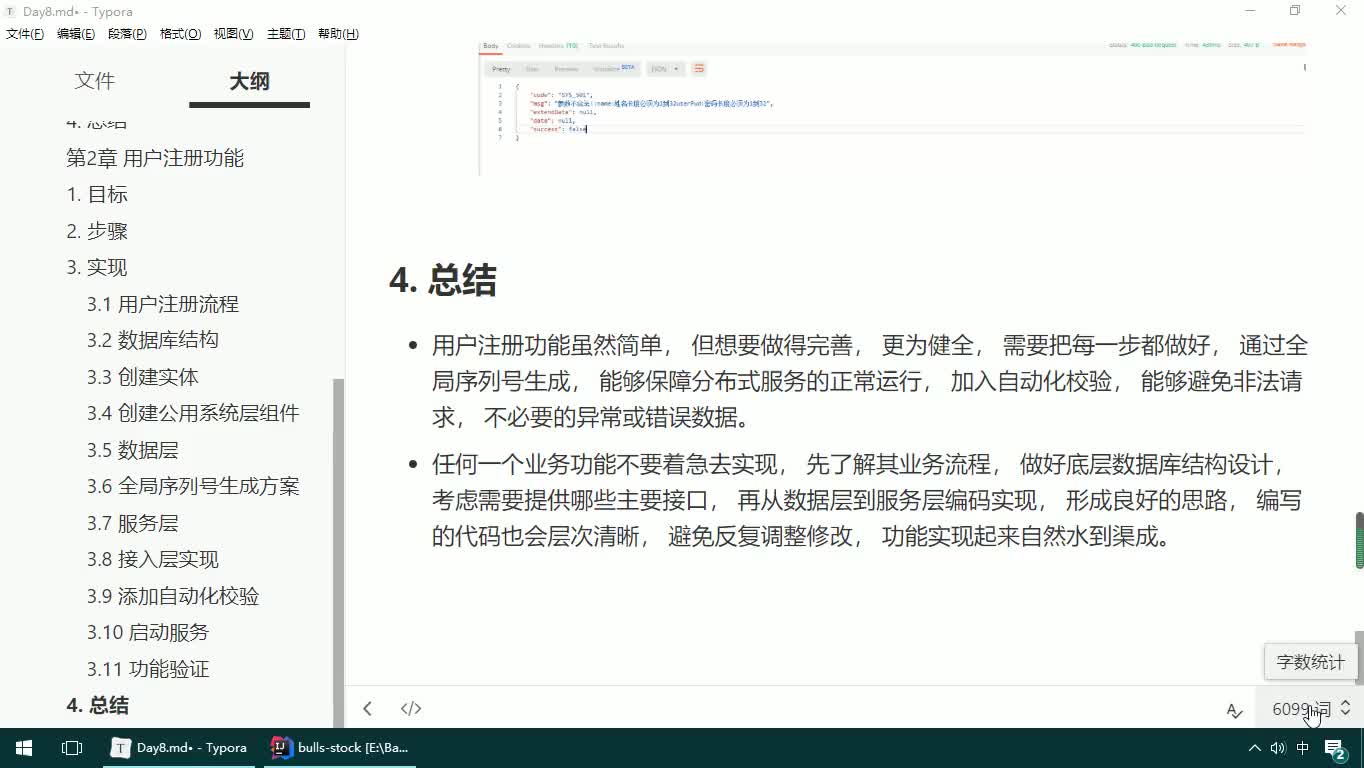Screen dimensions: 1364x768
Task: Click the sidebar outline scrollbar thumb
Action: [x=338, y=553]
